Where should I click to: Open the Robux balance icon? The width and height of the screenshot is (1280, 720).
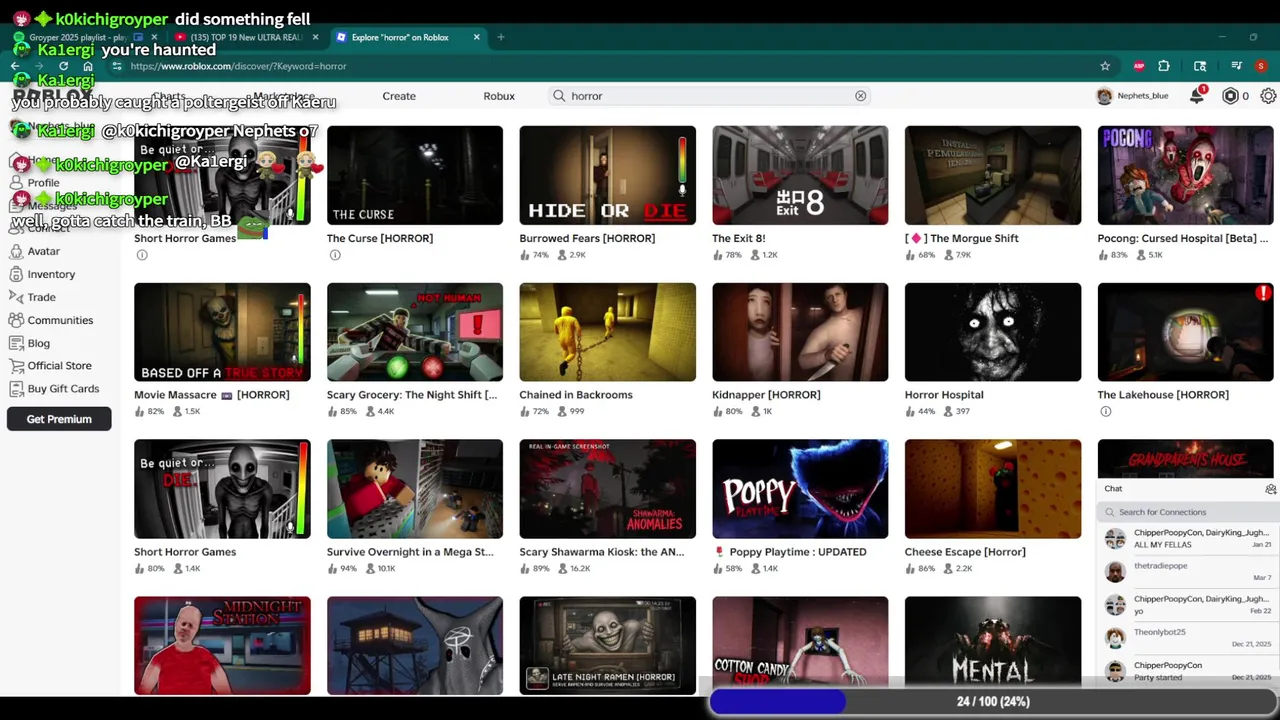(x=1231, y=96)
